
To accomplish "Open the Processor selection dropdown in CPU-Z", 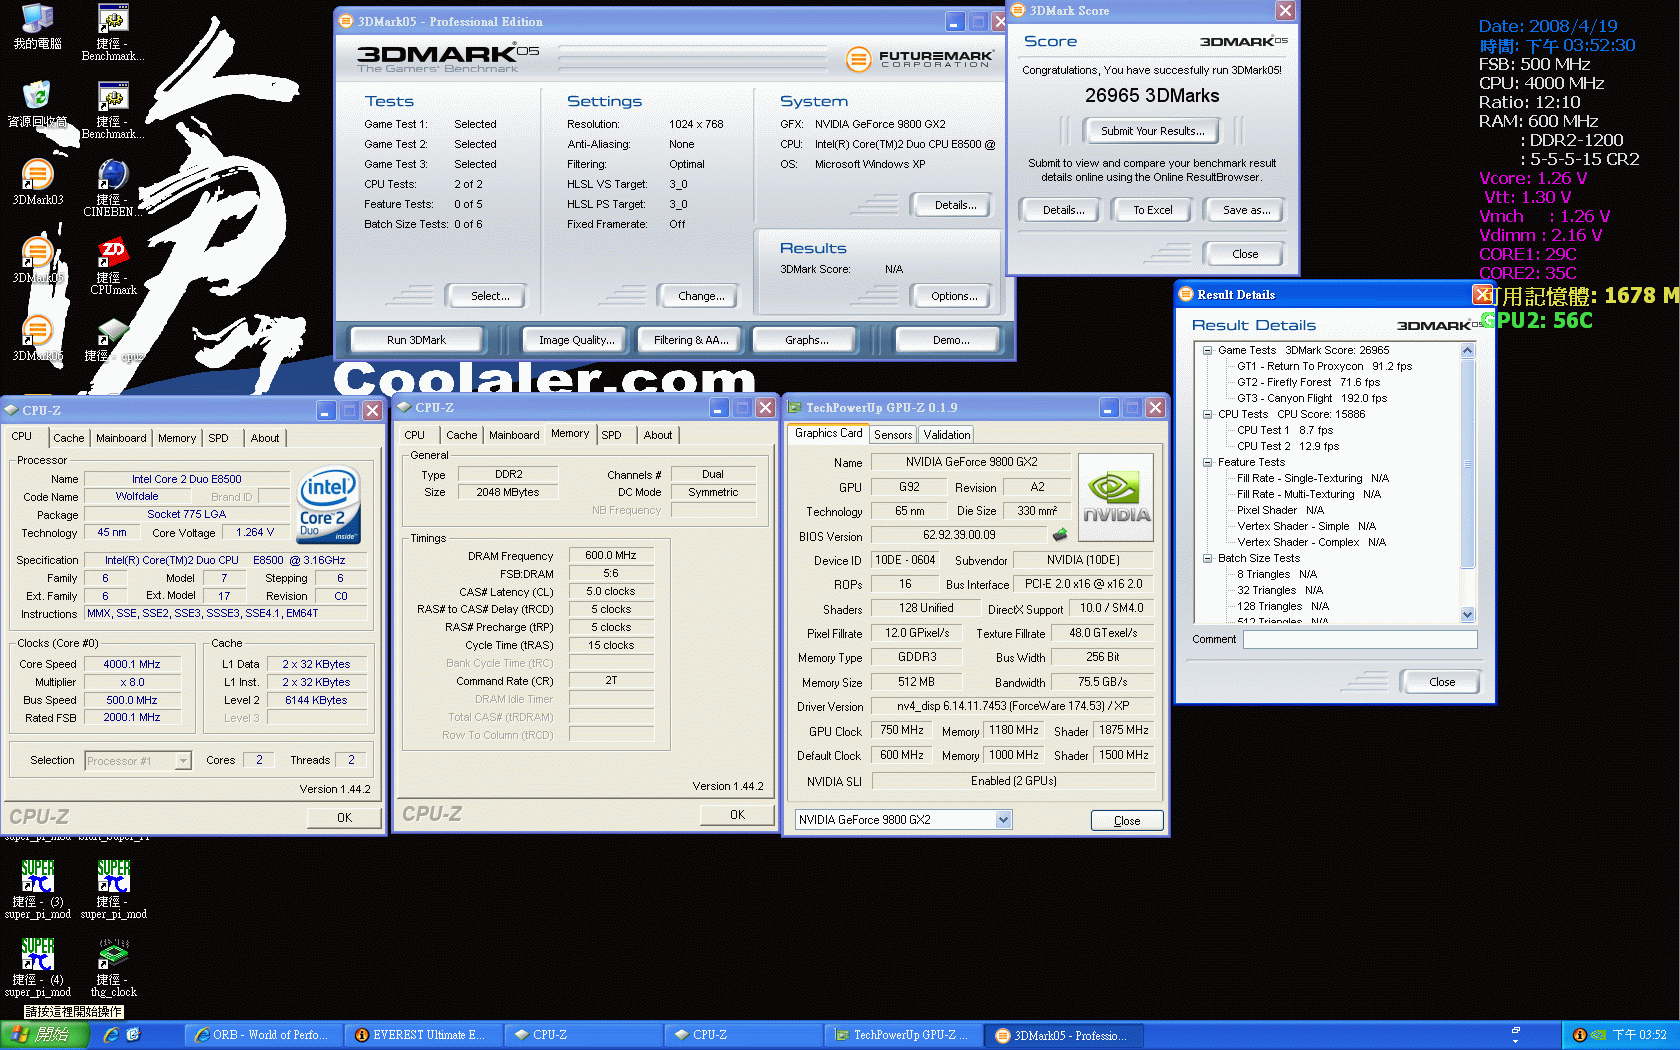I will (x=183, y=761).
